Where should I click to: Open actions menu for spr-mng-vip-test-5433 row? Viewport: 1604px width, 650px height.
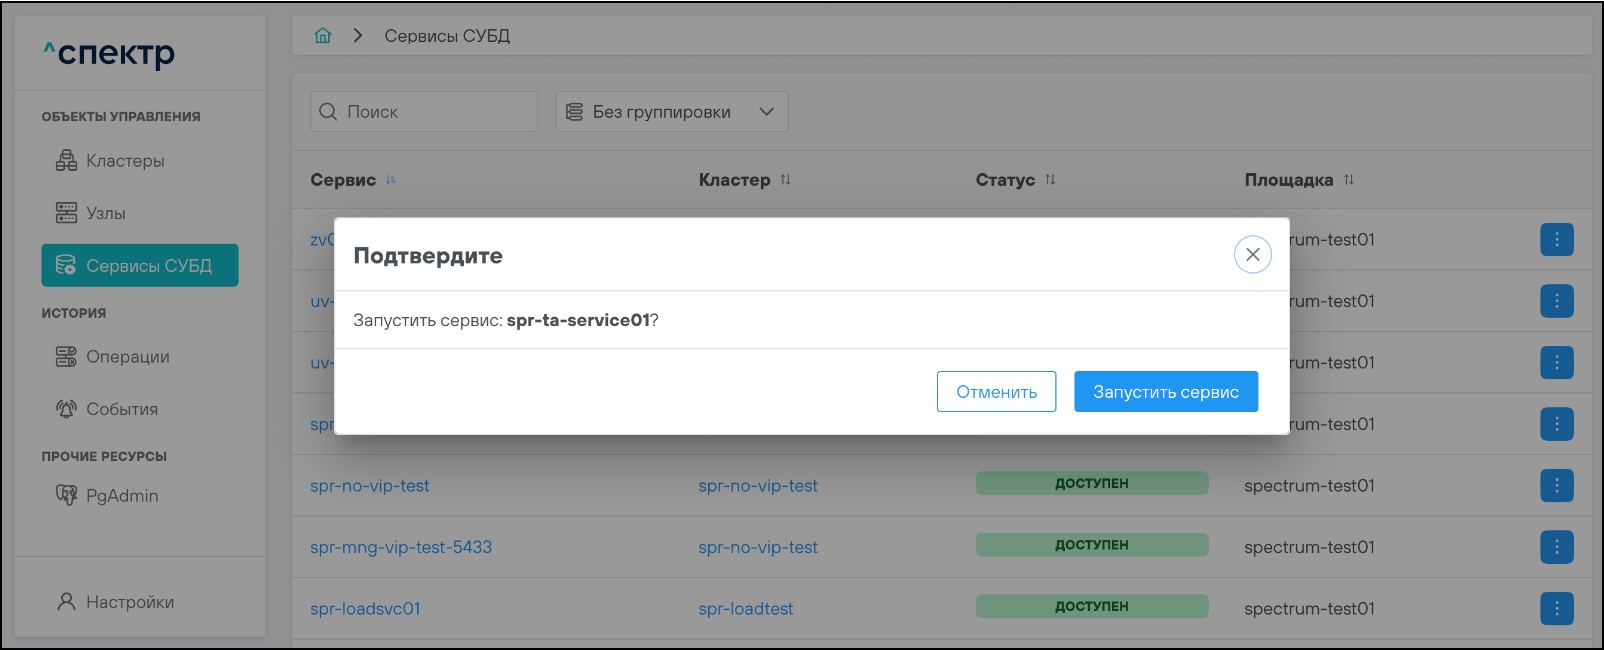coord(1556,547)
